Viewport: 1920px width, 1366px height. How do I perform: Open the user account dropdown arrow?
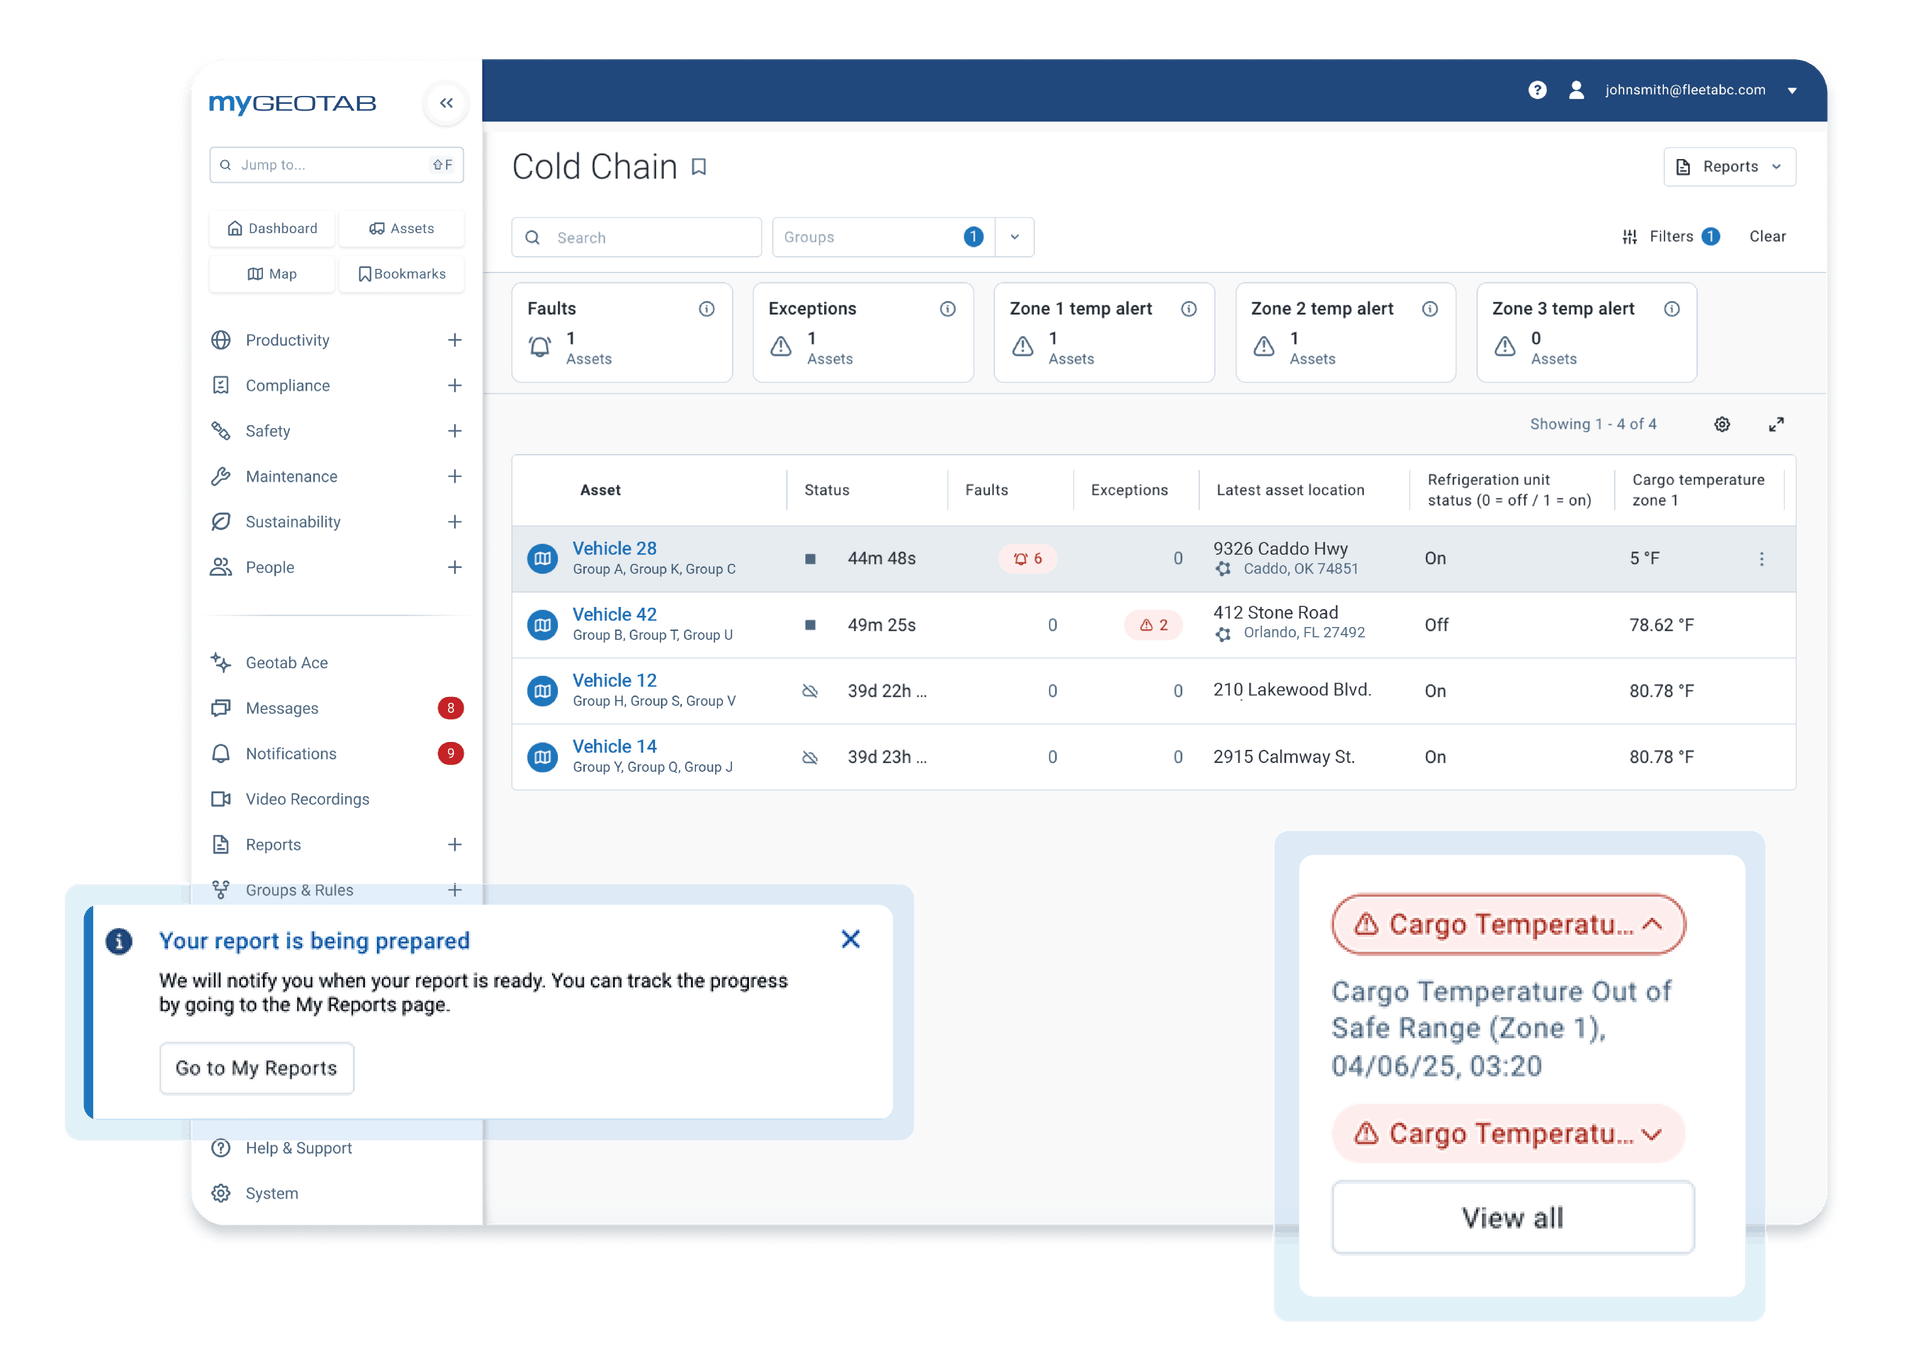point(1793,91)
